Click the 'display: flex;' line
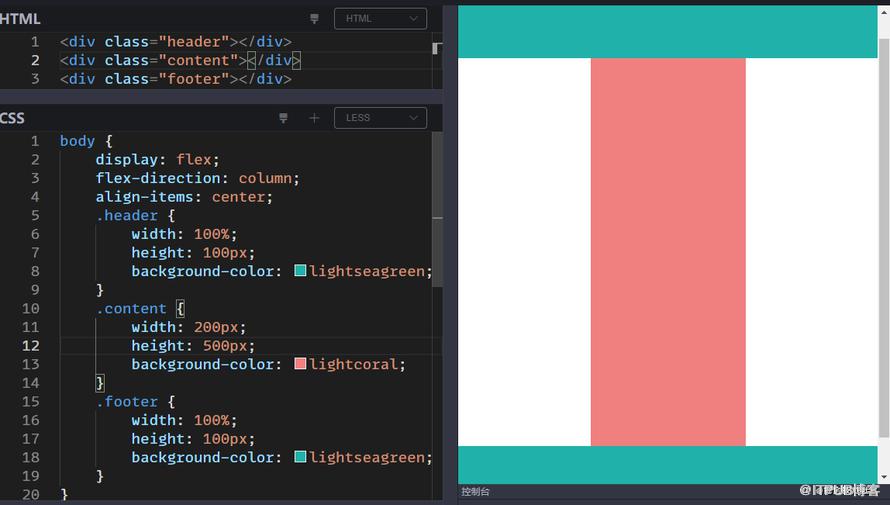 point(157,159)
